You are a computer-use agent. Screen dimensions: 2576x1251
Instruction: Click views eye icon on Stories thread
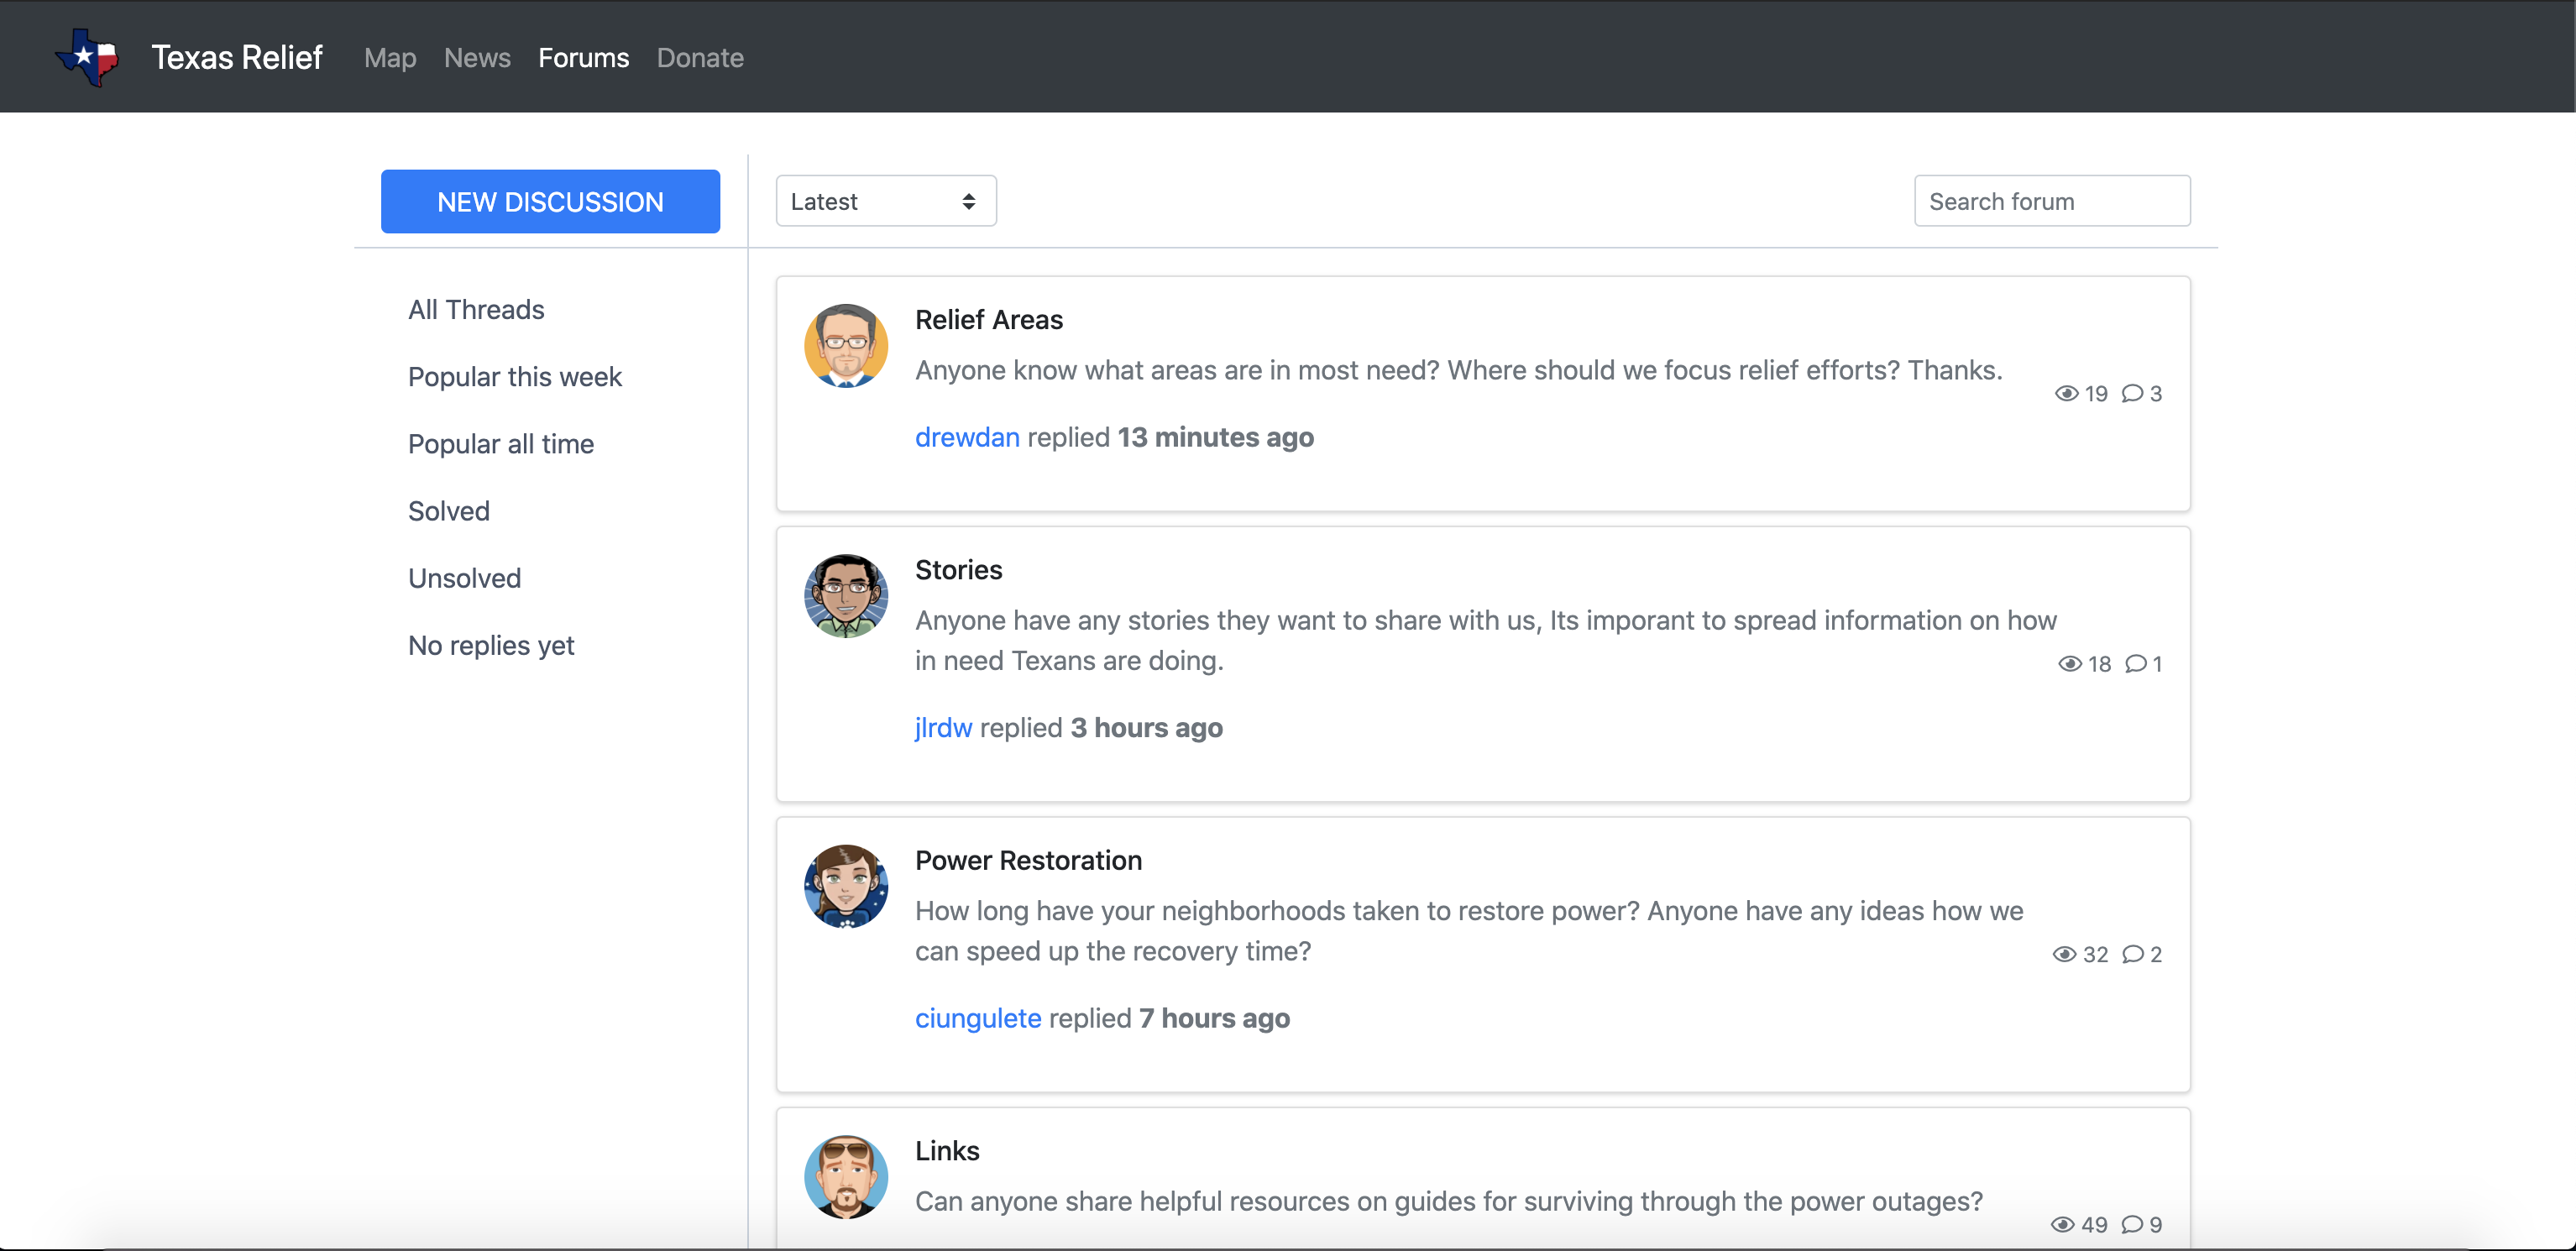pos(2069,664)
